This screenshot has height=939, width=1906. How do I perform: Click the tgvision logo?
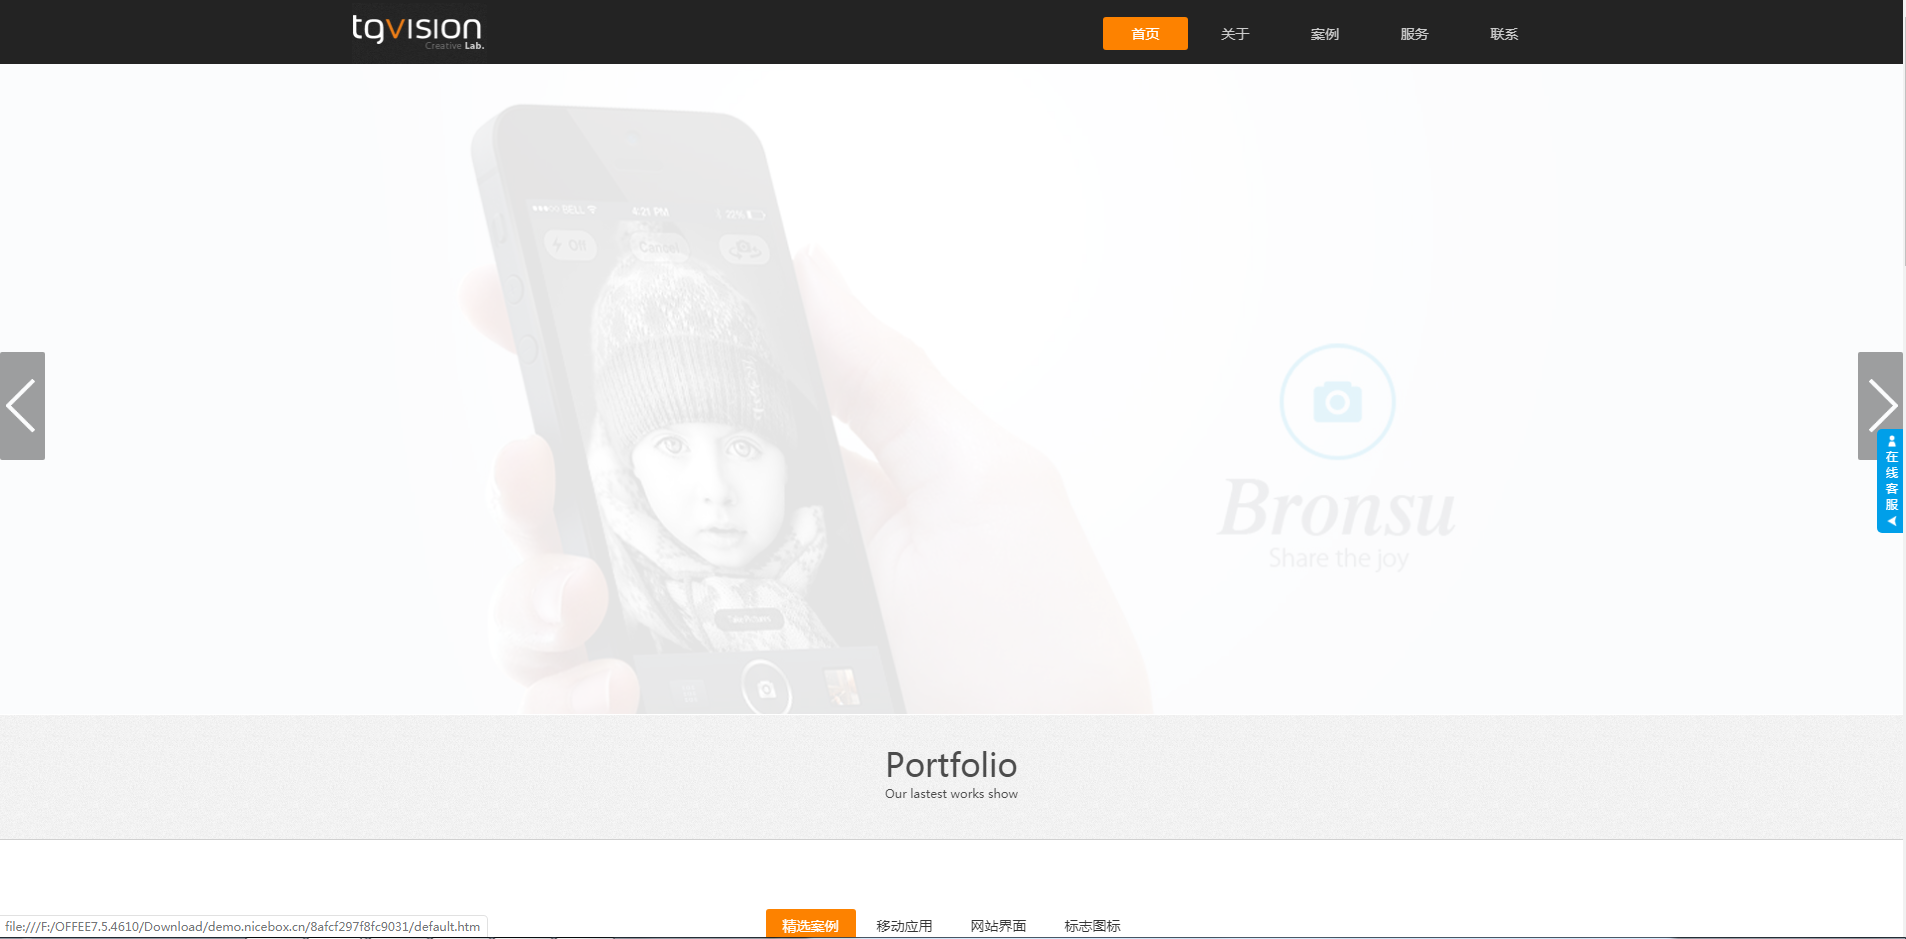click(418, 32)
